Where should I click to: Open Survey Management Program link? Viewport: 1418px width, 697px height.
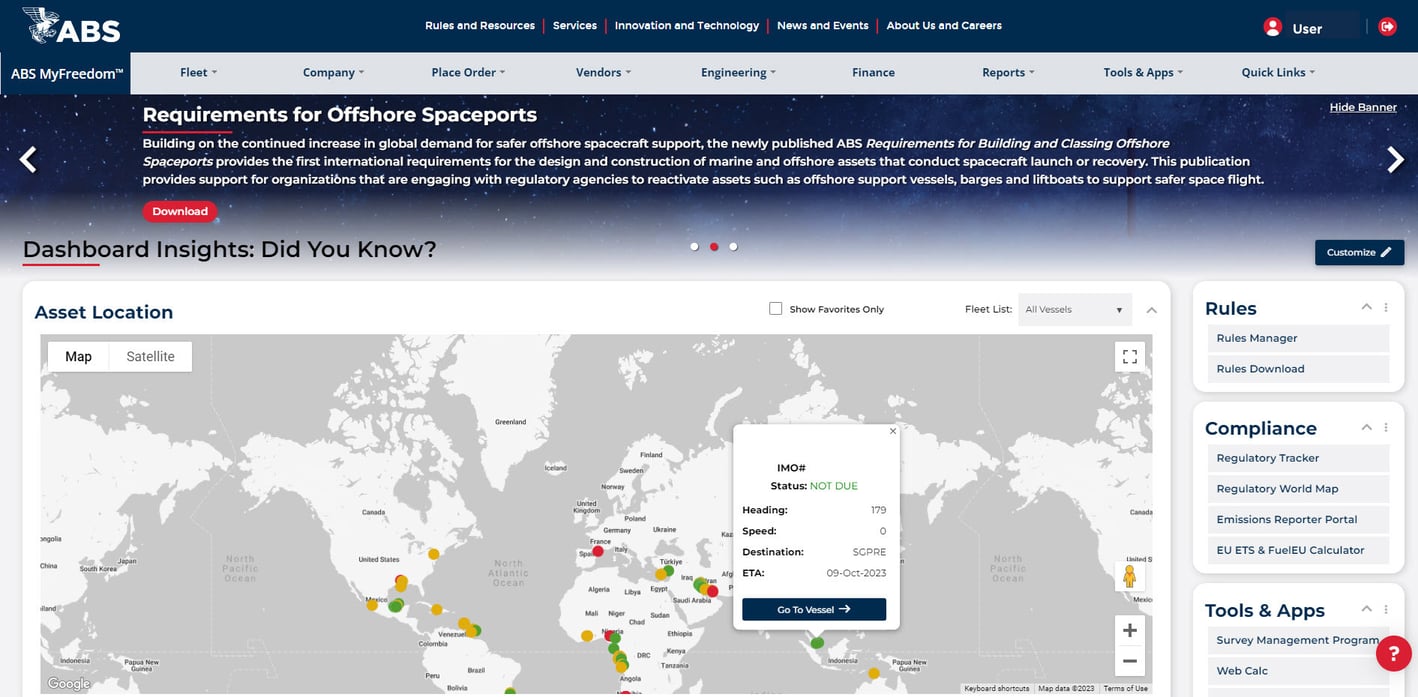pos(1298,640)
